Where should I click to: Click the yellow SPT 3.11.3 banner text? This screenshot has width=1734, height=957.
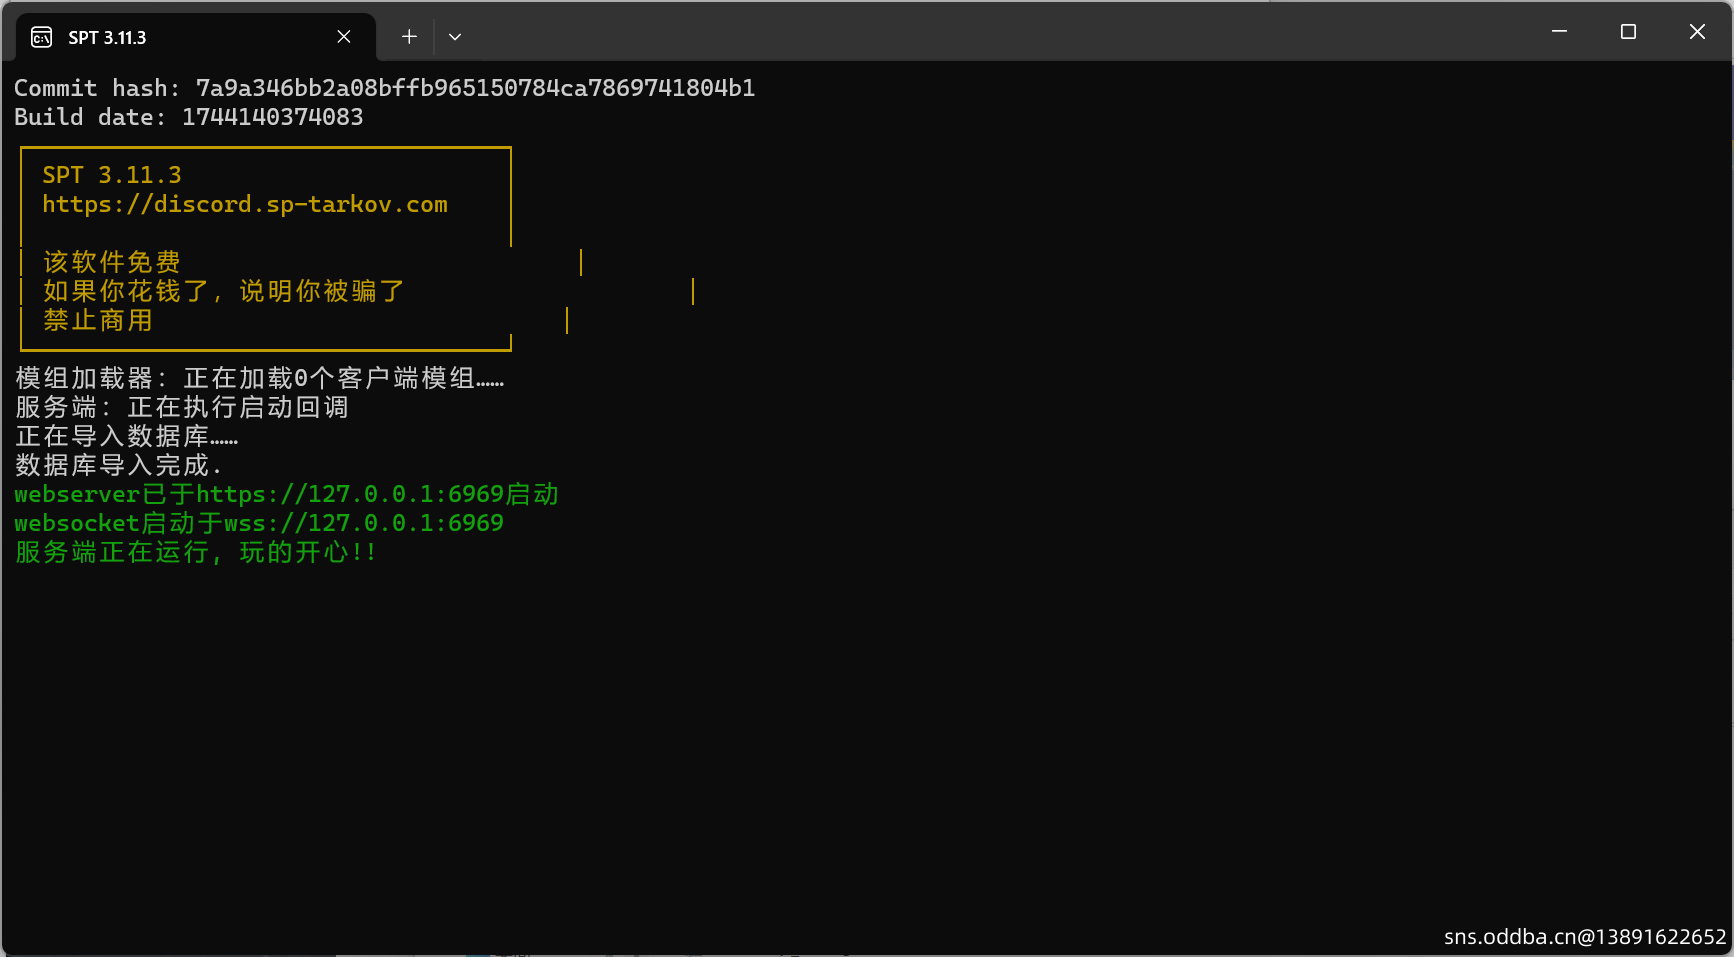[x=112, y=175]
